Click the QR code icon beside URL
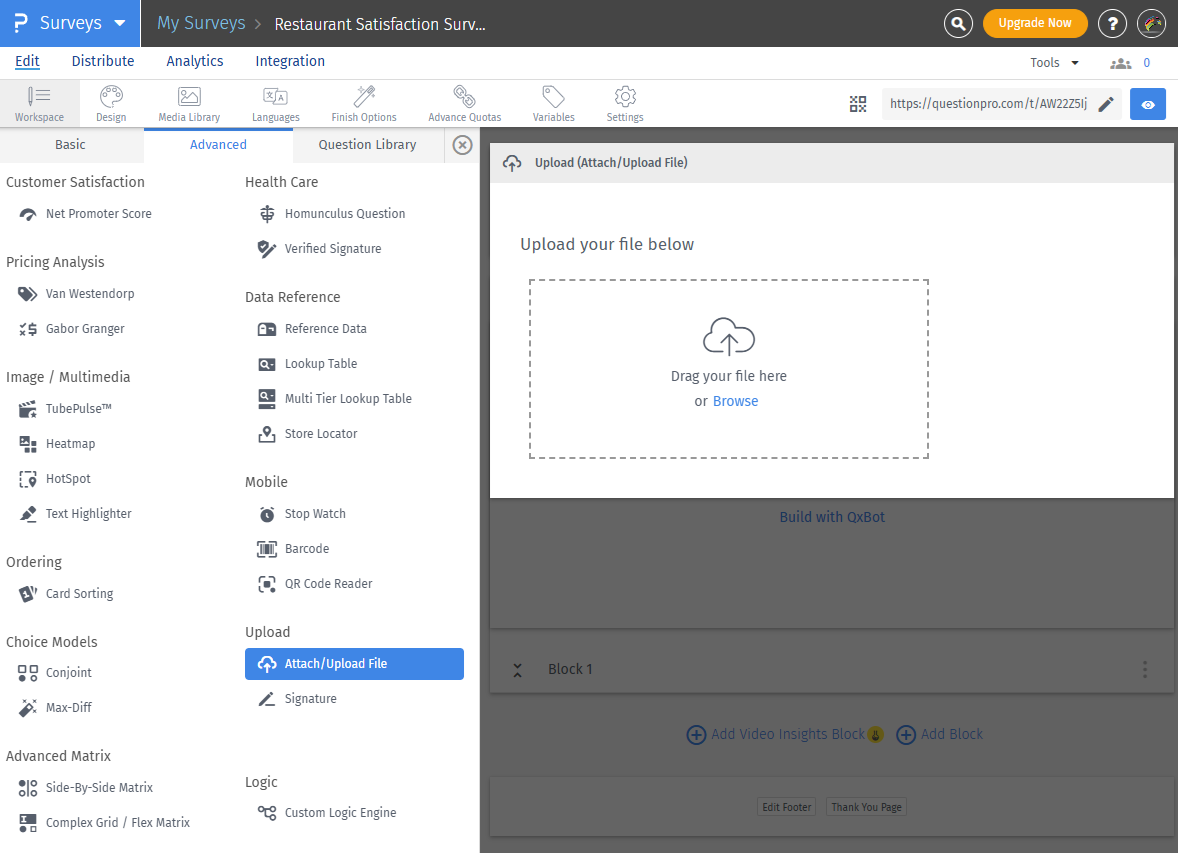 pos(858,104)
